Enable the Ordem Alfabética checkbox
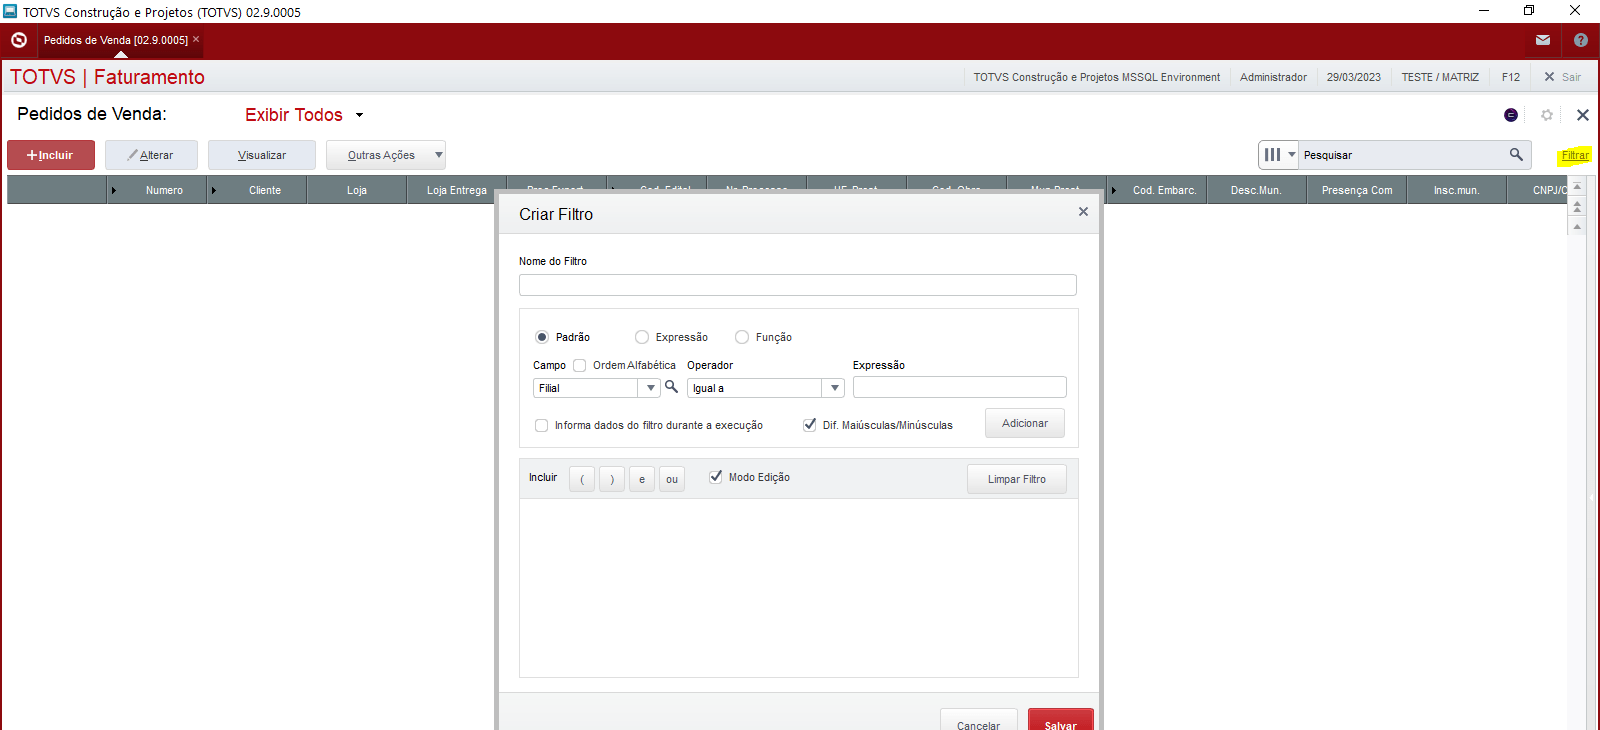1600x730 pixels. pyautogui.click(x=580, y=365)
